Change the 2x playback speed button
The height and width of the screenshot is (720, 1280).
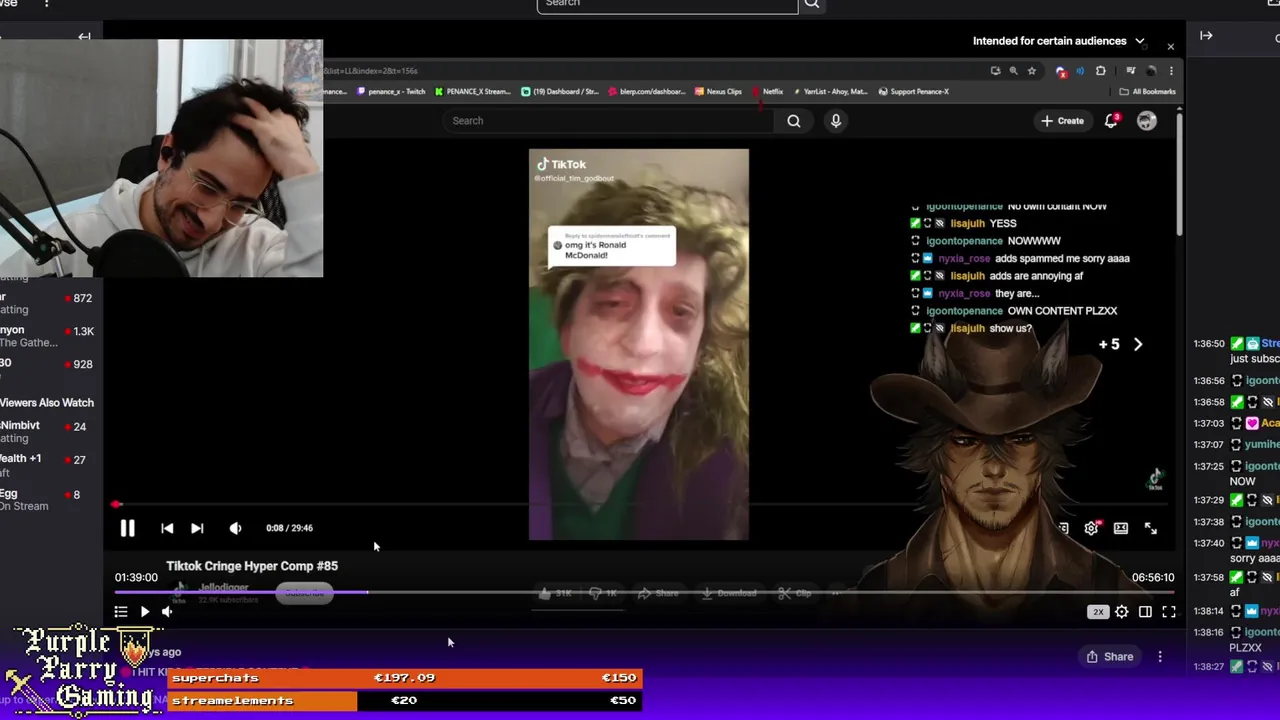click(x=1098, y=612)
